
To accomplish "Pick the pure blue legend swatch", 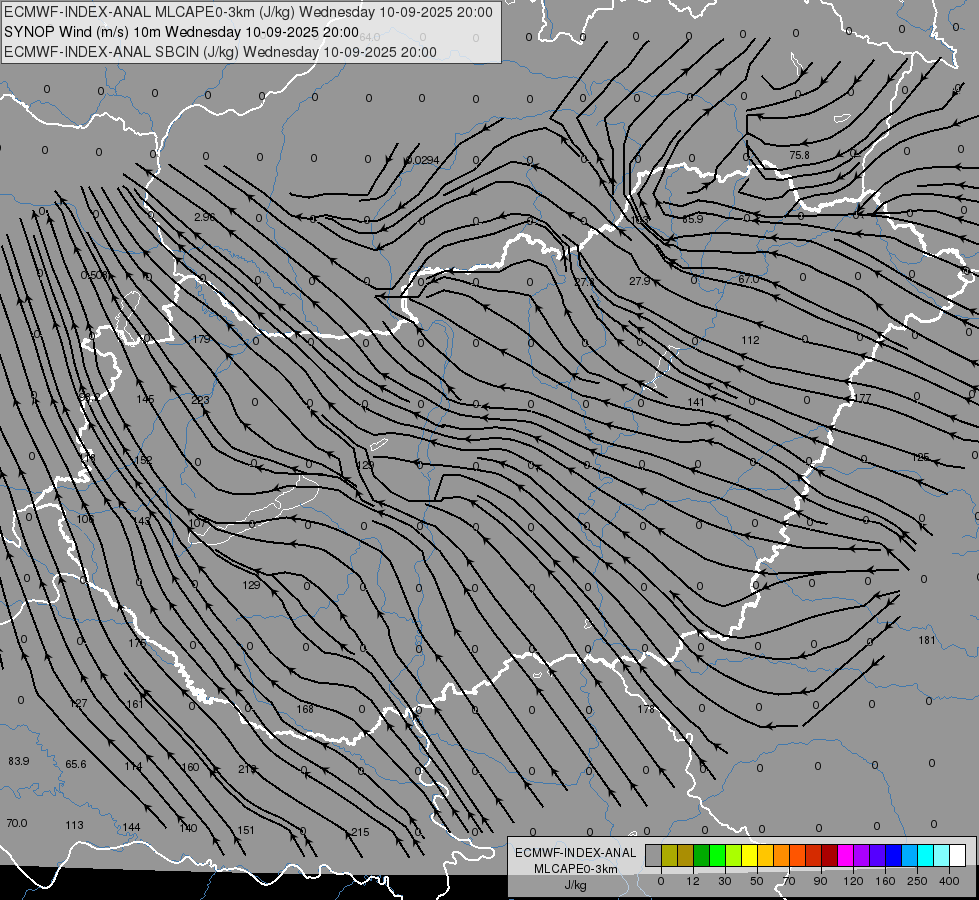I will pyautogui.click(x=893, y=856).
